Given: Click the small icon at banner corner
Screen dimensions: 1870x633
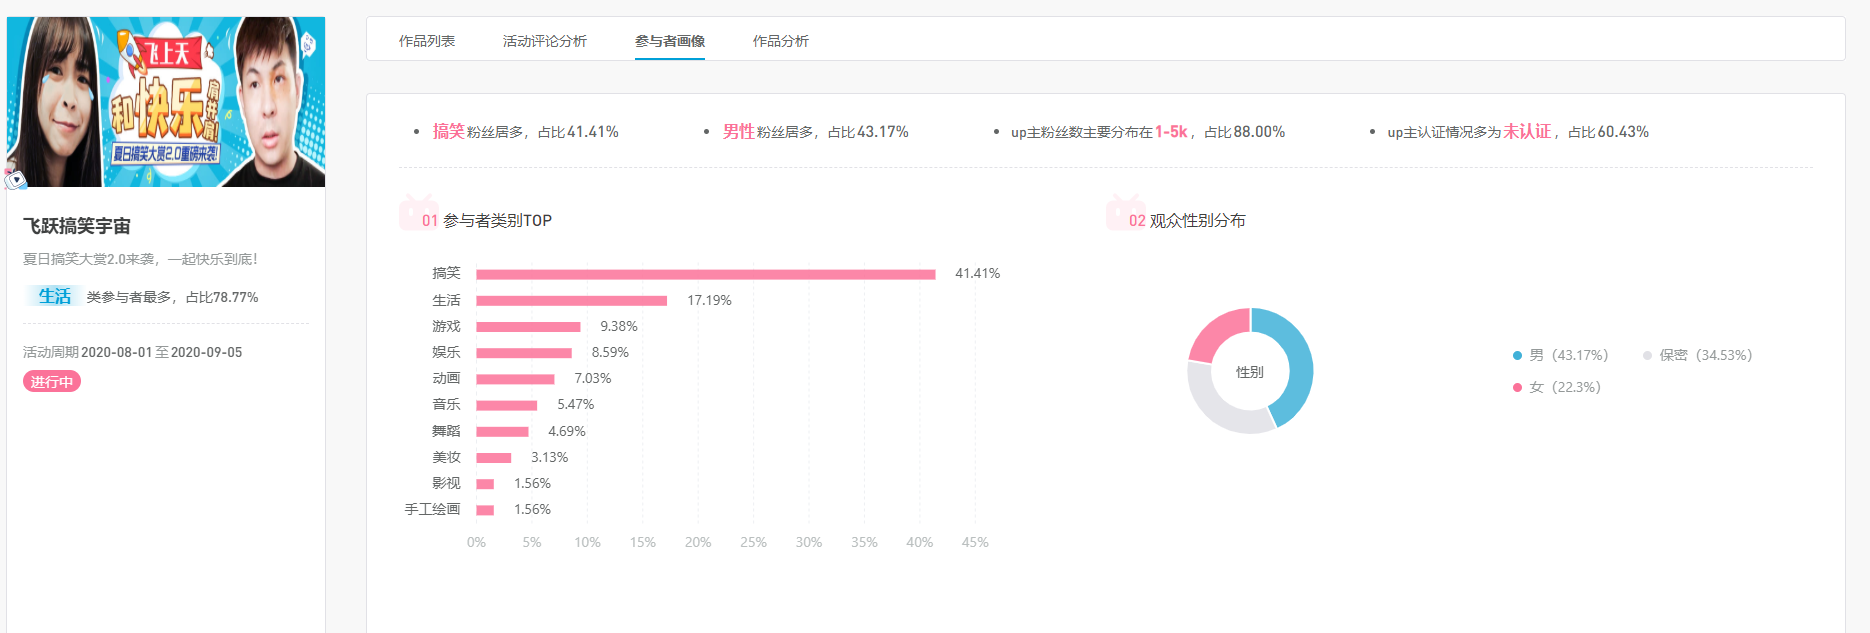Looking at the screenshot, I should (x=15, y=180).
